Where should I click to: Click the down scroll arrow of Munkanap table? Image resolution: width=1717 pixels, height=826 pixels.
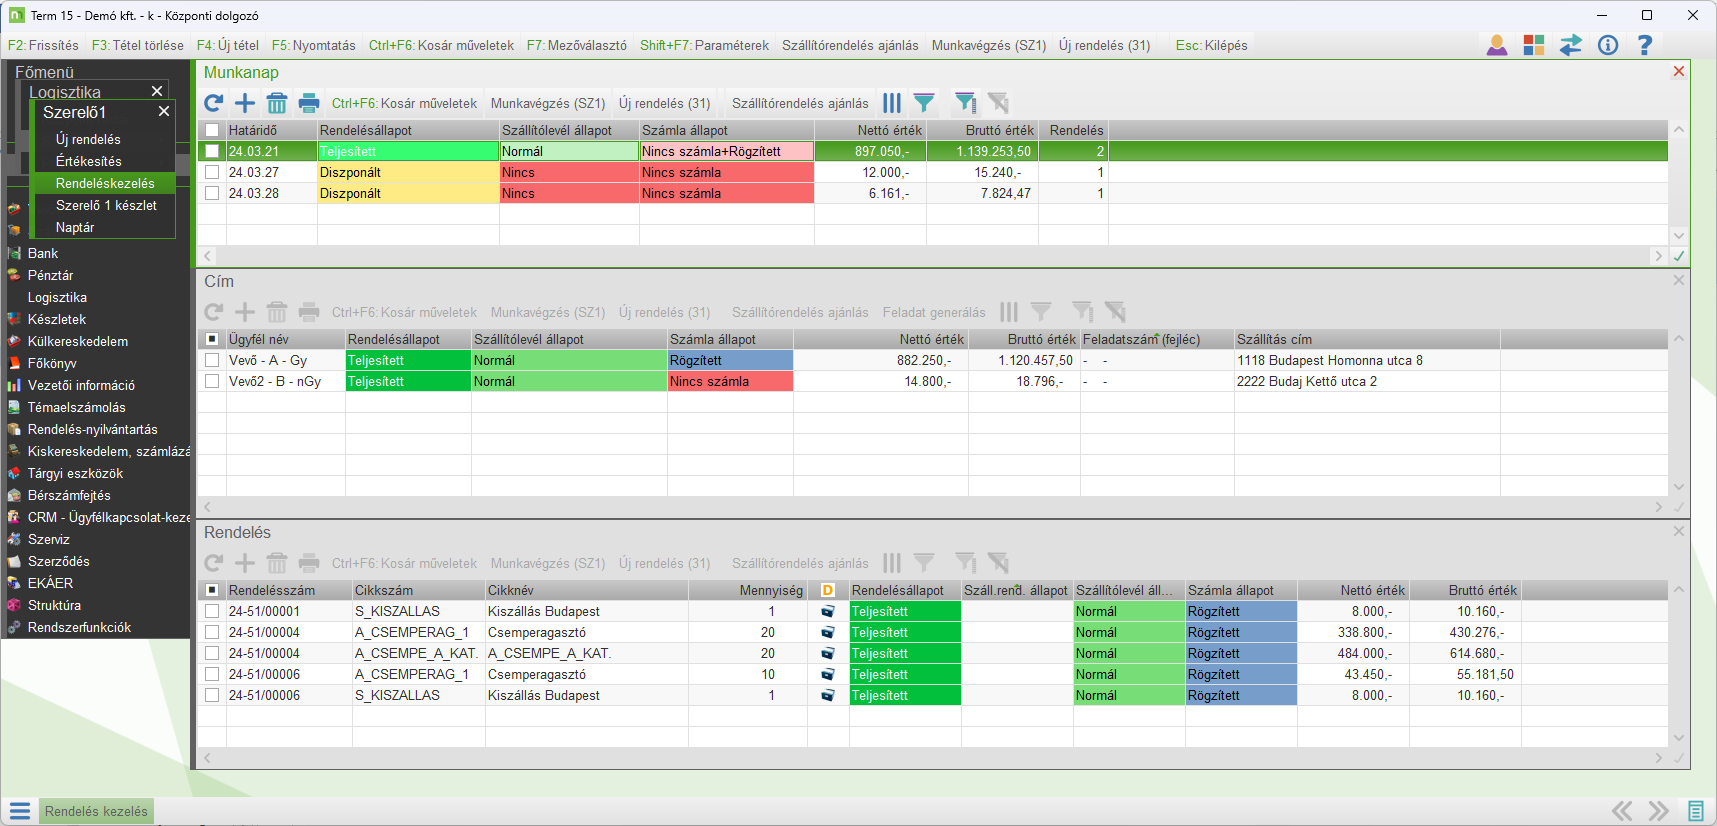(1679, 236)
